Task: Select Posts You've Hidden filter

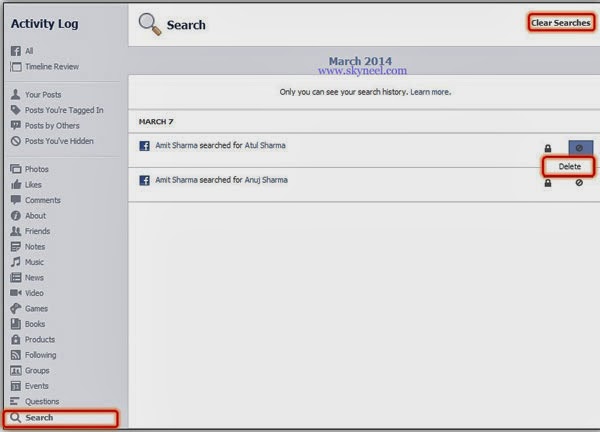Action: coord(59,141)
